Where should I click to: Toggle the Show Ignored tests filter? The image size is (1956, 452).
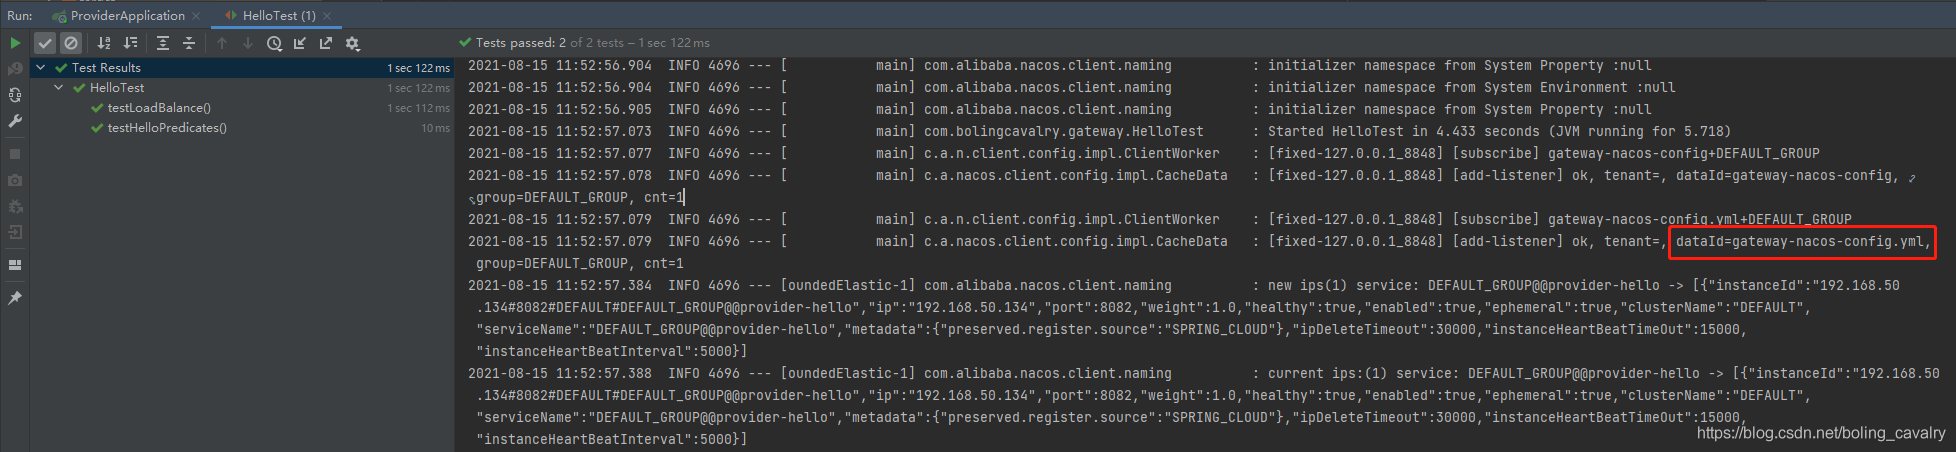(71, 43)
